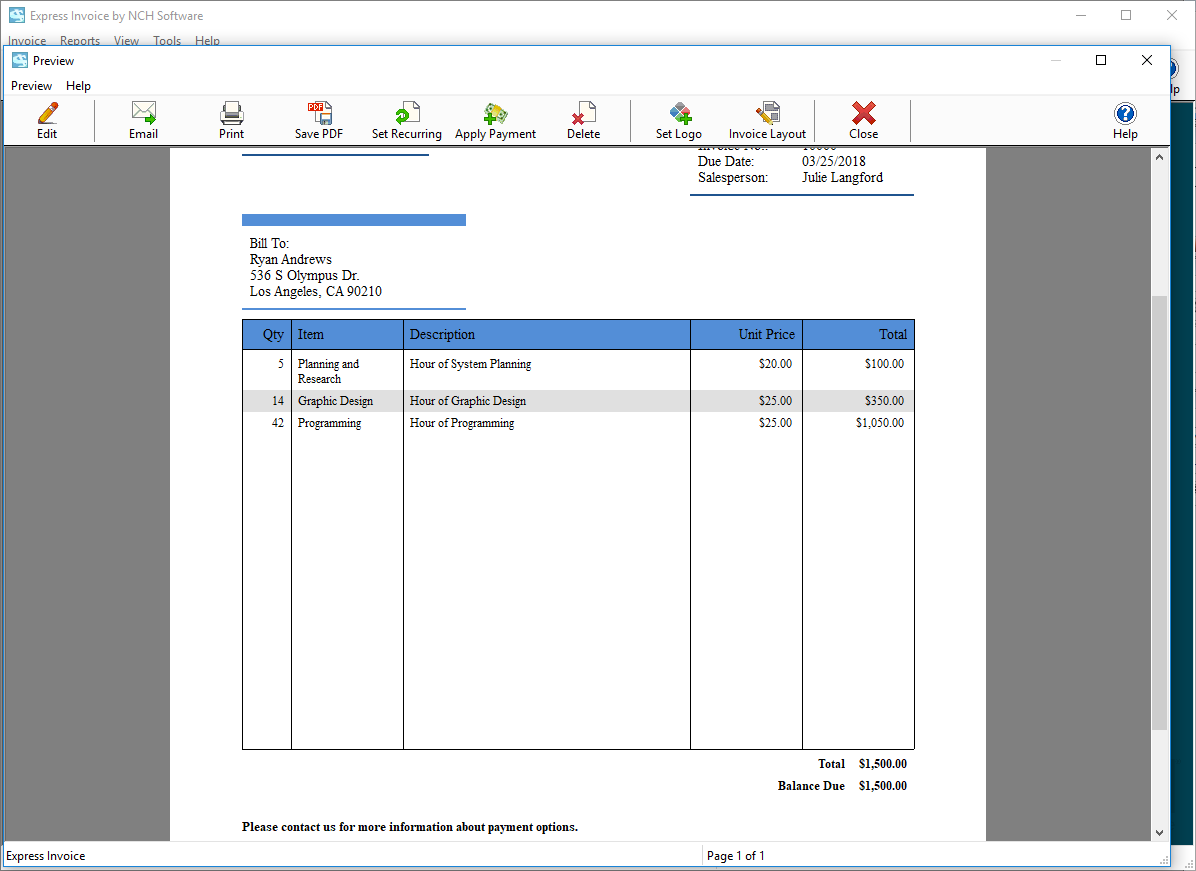Open the Set Recurring tool
This screenshot has width=1196, height=871.
407,119
